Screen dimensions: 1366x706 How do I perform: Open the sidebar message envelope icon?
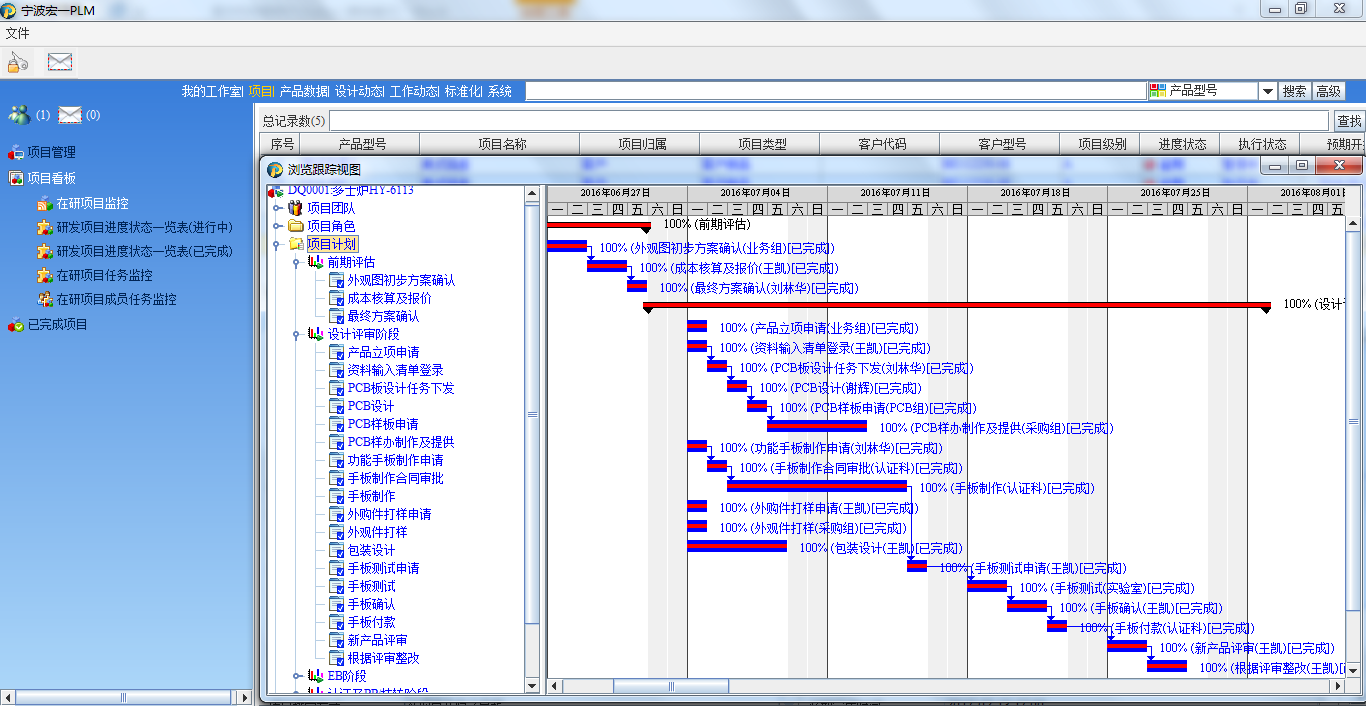click(69, 114)
